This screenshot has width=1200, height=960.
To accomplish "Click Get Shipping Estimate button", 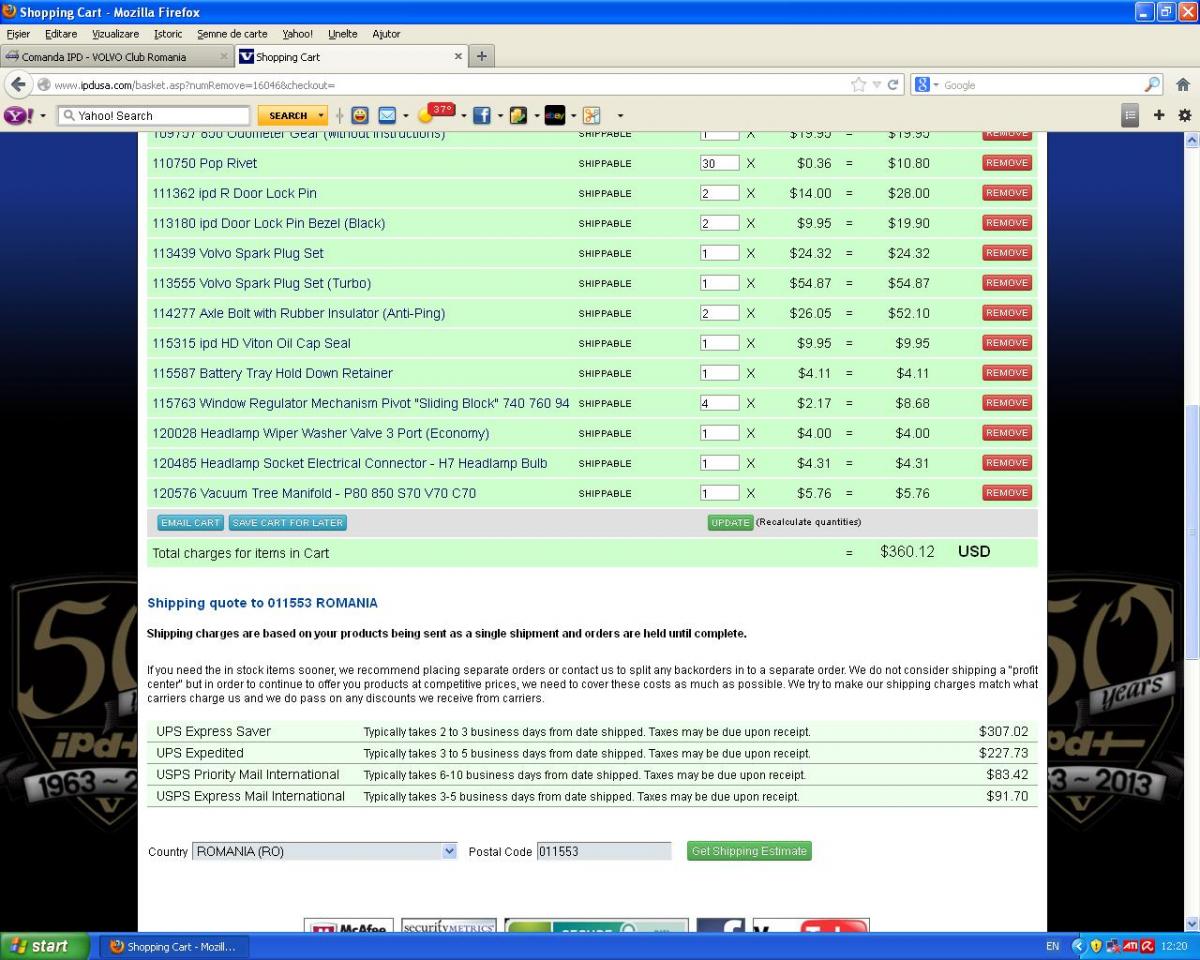I will coord(749,851).
